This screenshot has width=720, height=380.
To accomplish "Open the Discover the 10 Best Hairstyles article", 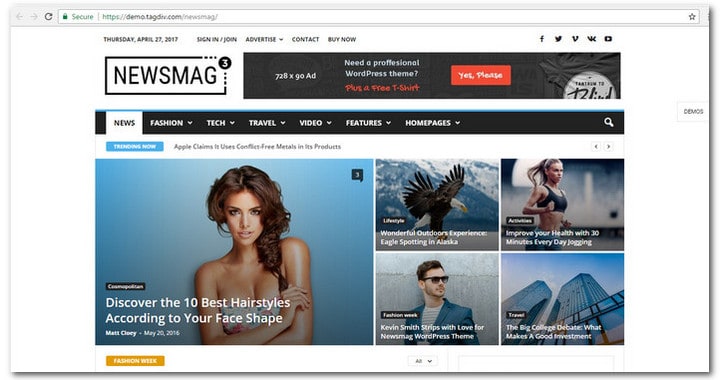I will tap(198, 310).
